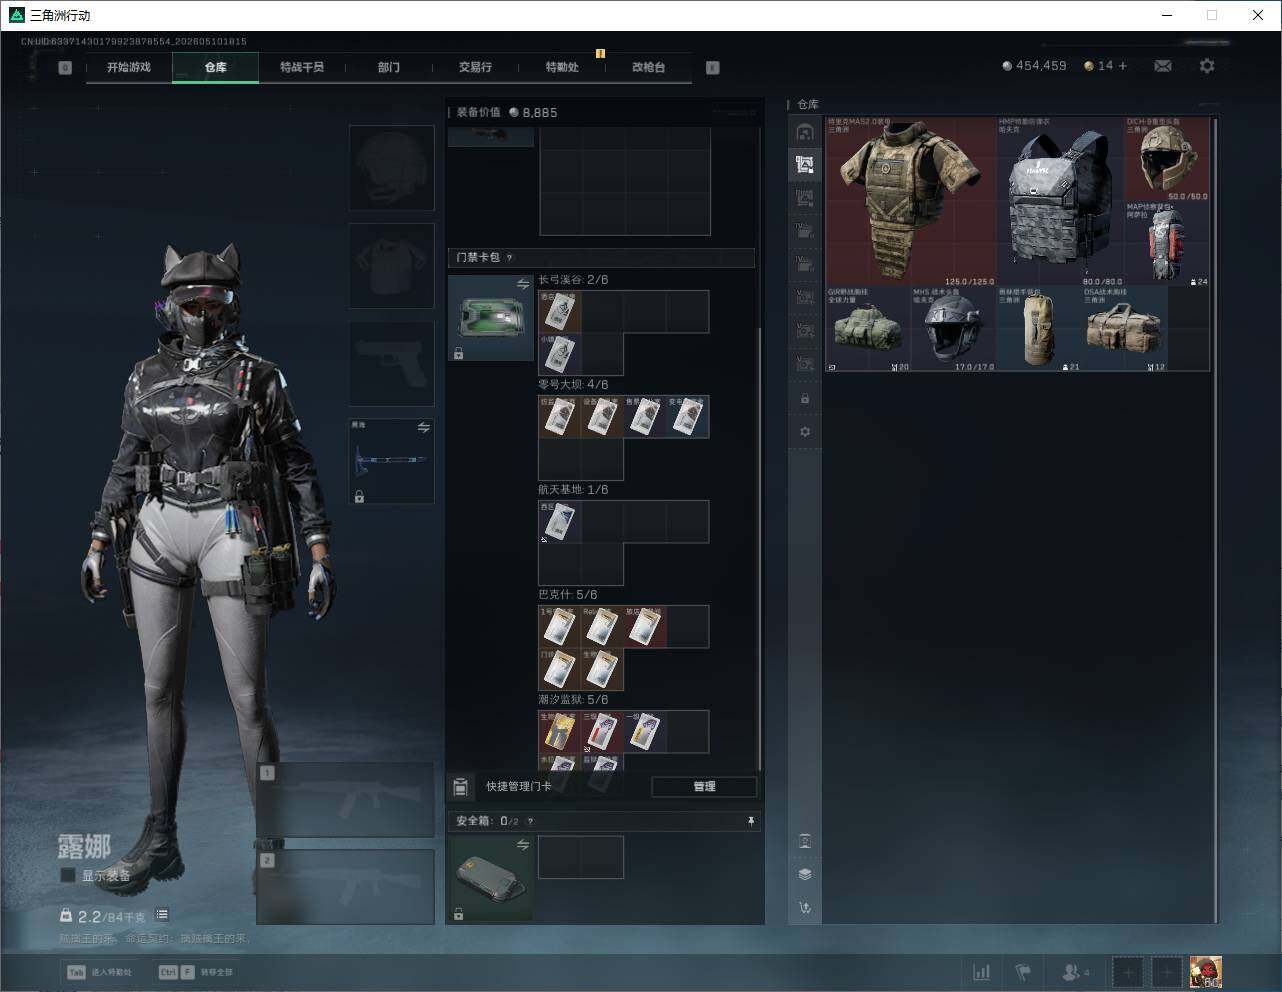The width and height of the screenshot is (1282, 992).
Task: Click the first squad invite plus slot
Action: click(x=1128, y=972)
